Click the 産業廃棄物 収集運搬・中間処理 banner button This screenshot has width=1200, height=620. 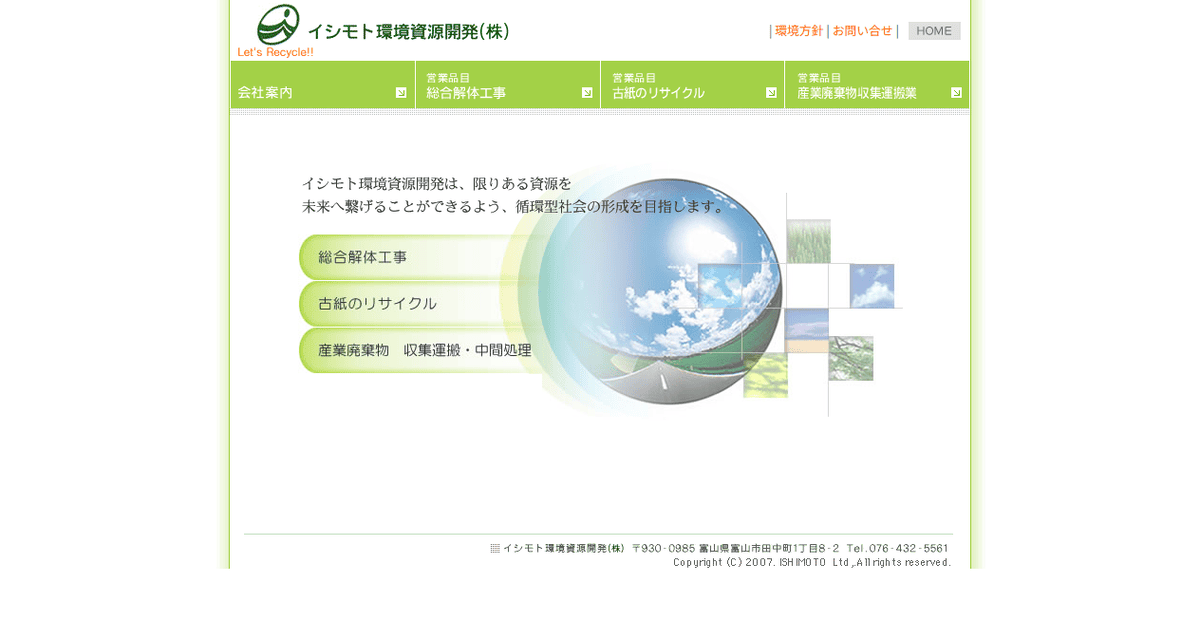(420, 350)
